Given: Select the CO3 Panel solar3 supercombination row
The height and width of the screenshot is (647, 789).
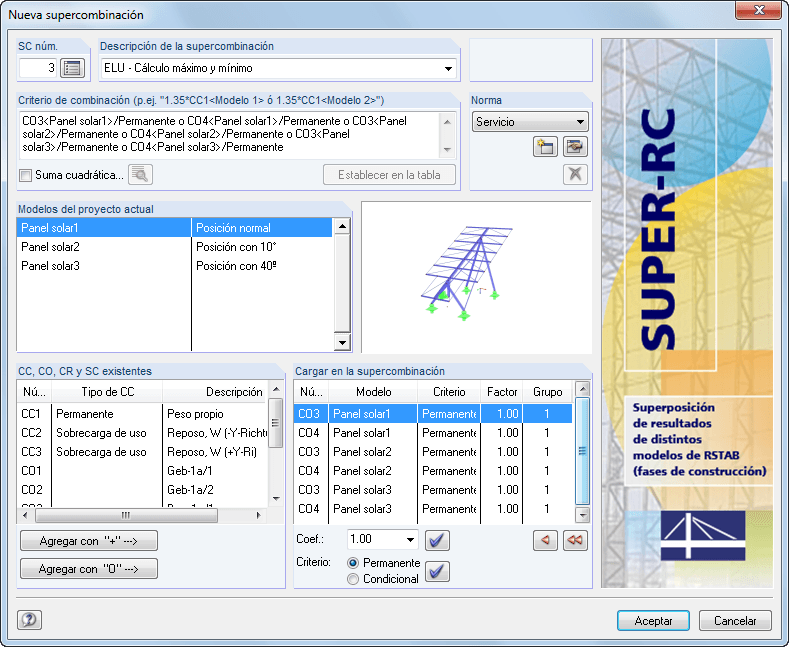Looking at the screenshot, I should (x=433, y=490).
